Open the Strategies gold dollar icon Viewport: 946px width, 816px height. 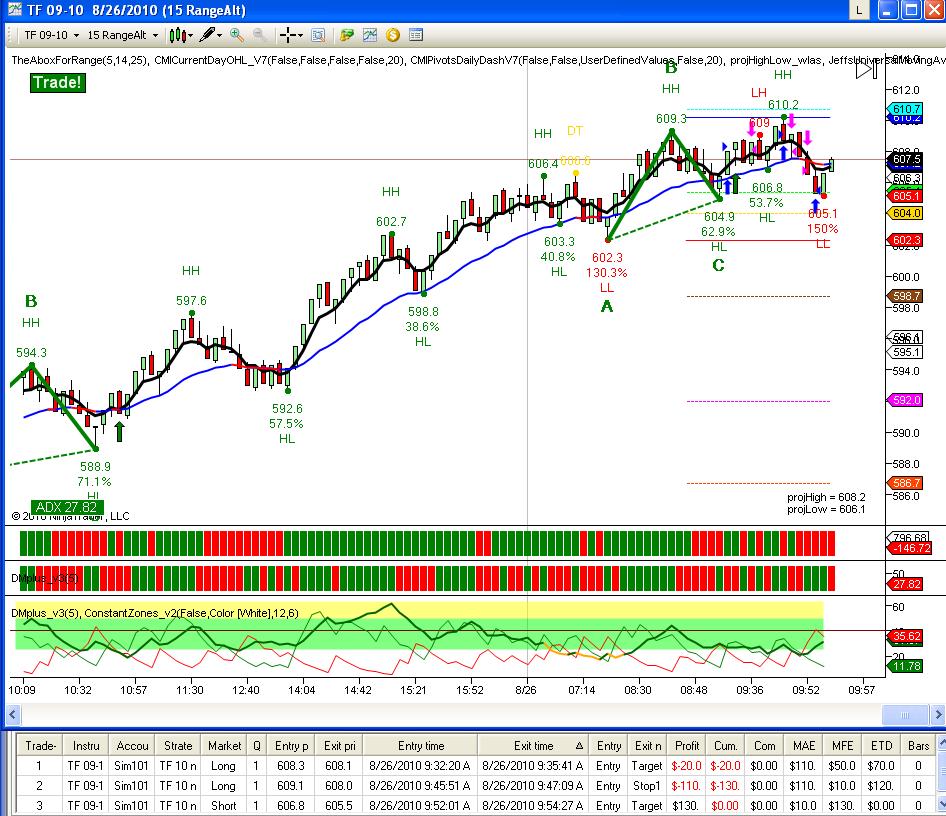pos(393,35)
